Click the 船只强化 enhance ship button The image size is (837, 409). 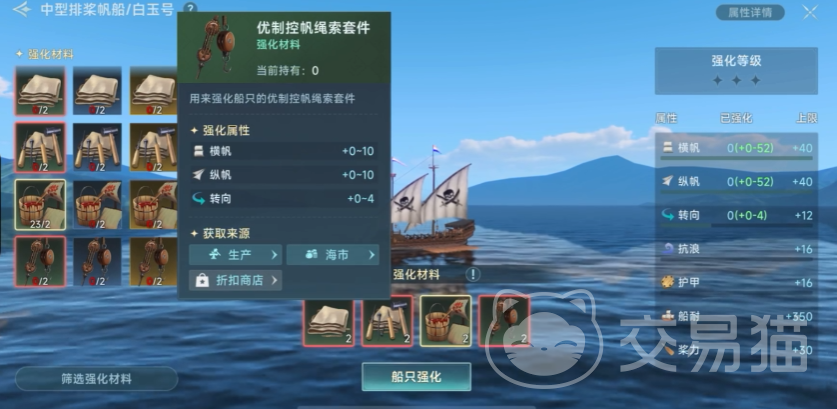click(416, 377)
